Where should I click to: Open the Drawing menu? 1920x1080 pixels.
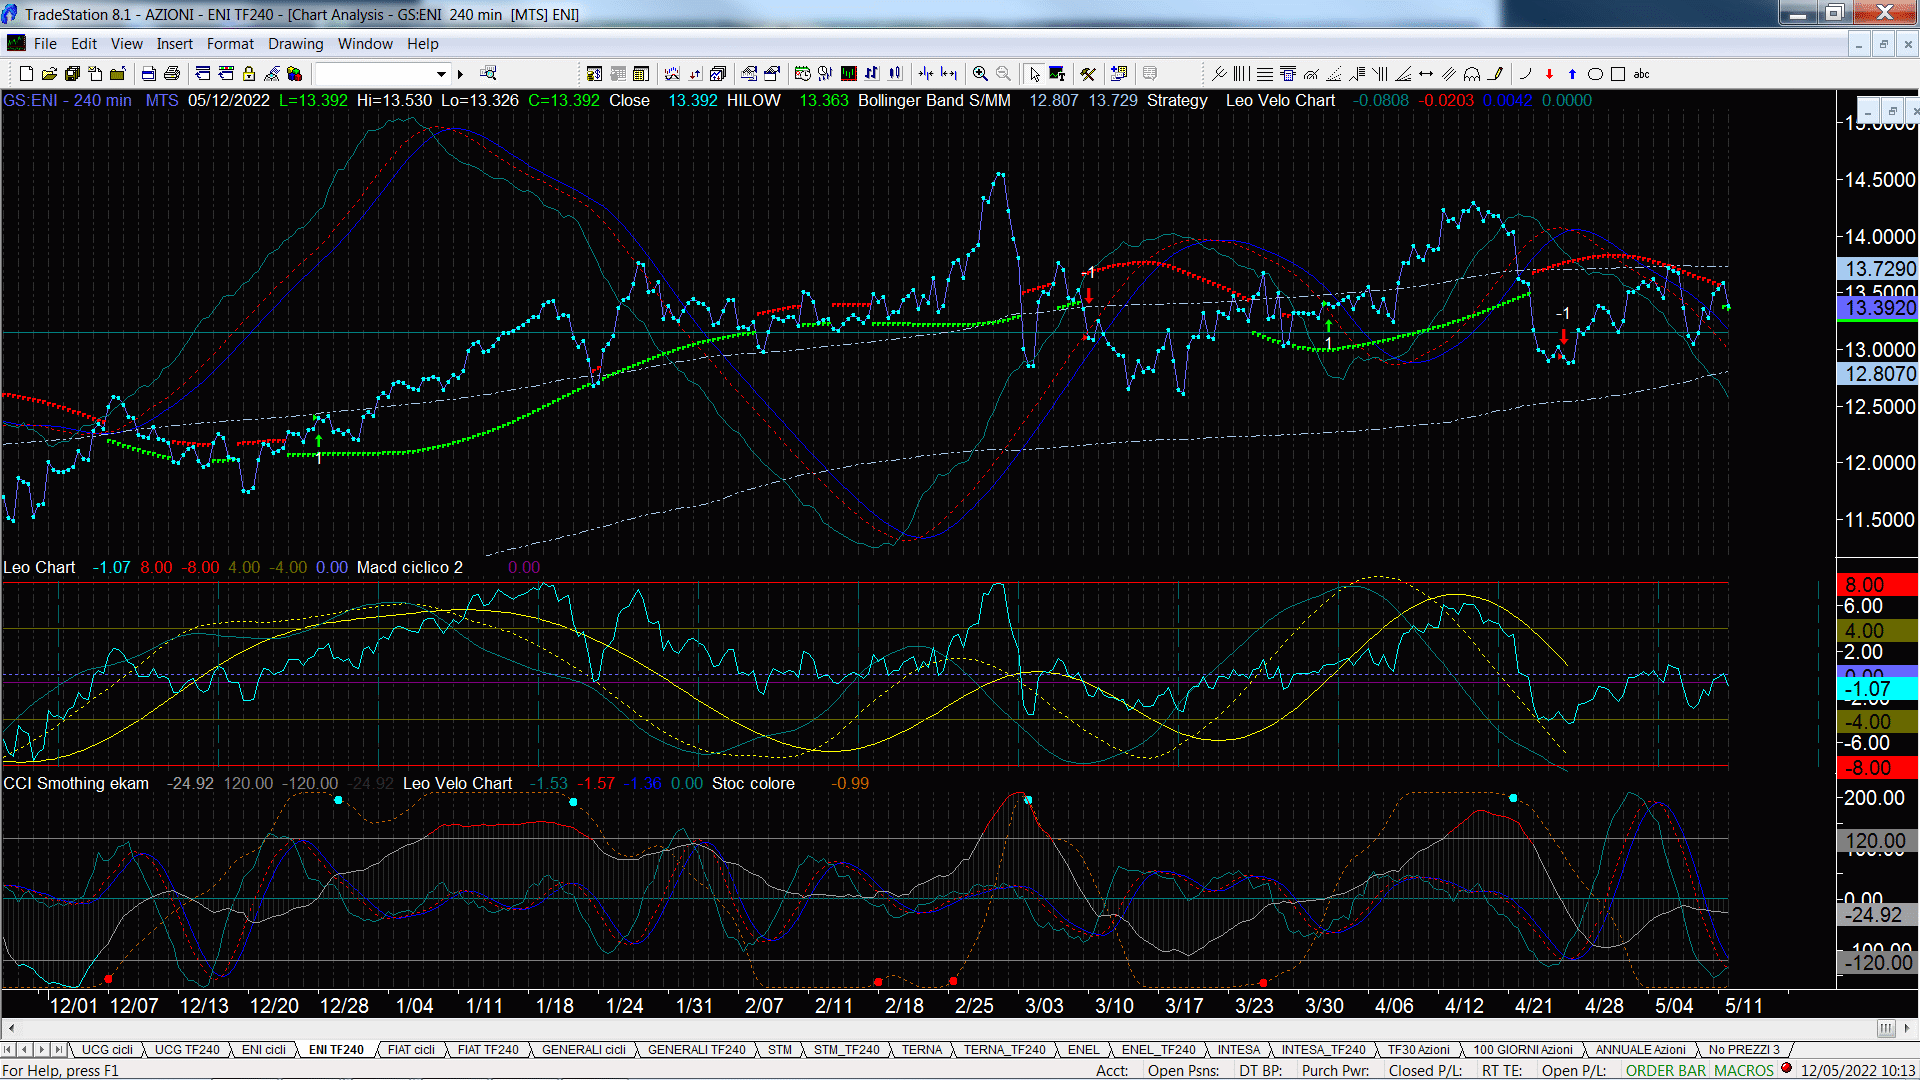[x=295, y=44]
